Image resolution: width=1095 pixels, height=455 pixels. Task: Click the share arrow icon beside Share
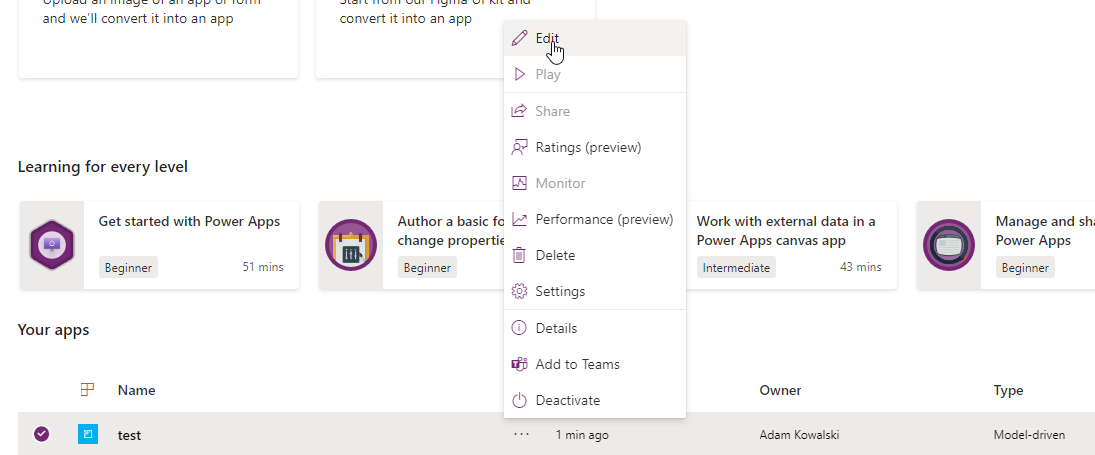point(519,111)
